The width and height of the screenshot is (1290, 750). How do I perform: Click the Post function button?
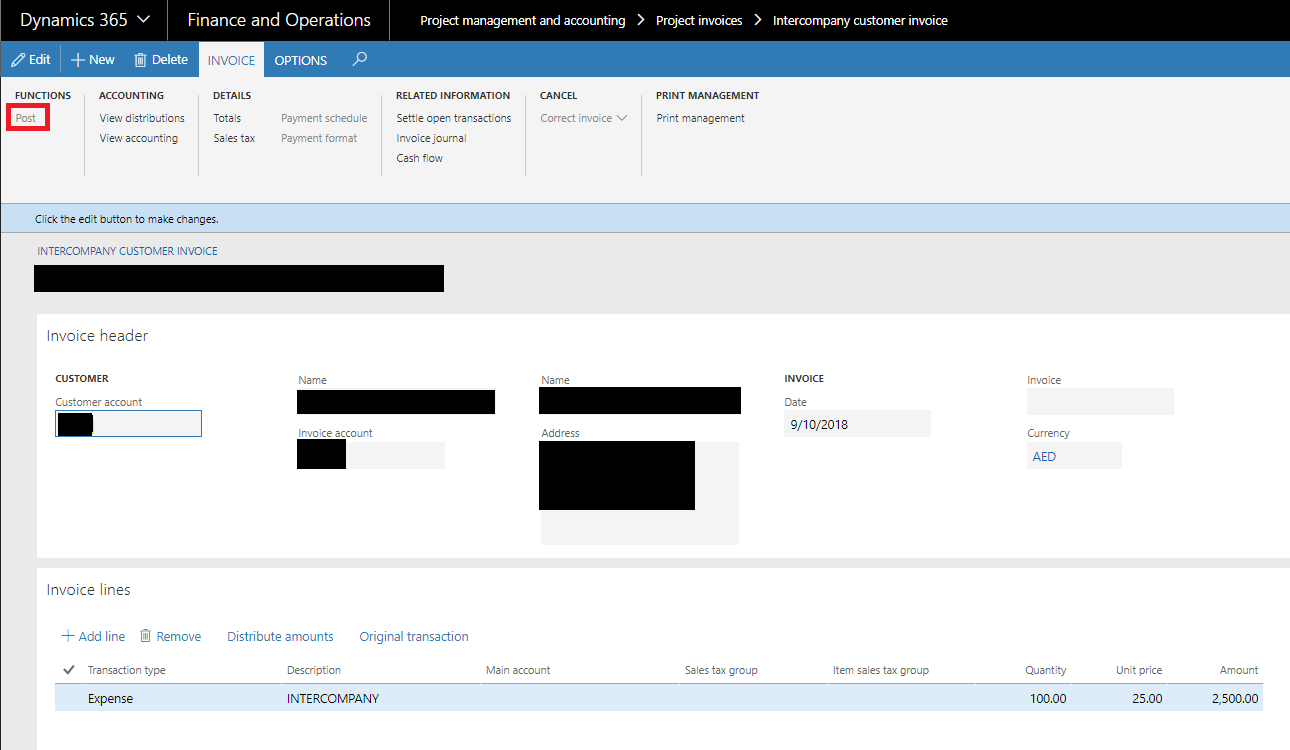coord(26,118)
